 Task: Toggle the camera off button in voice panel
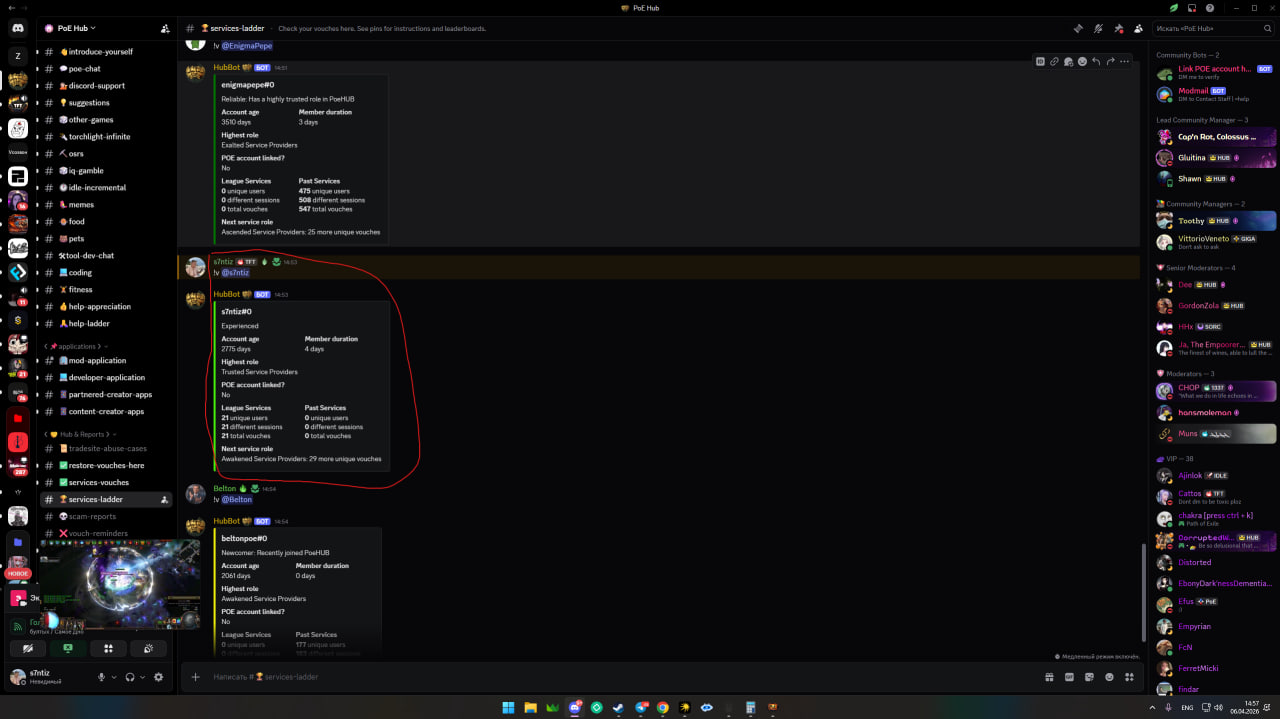pos(28,648)
